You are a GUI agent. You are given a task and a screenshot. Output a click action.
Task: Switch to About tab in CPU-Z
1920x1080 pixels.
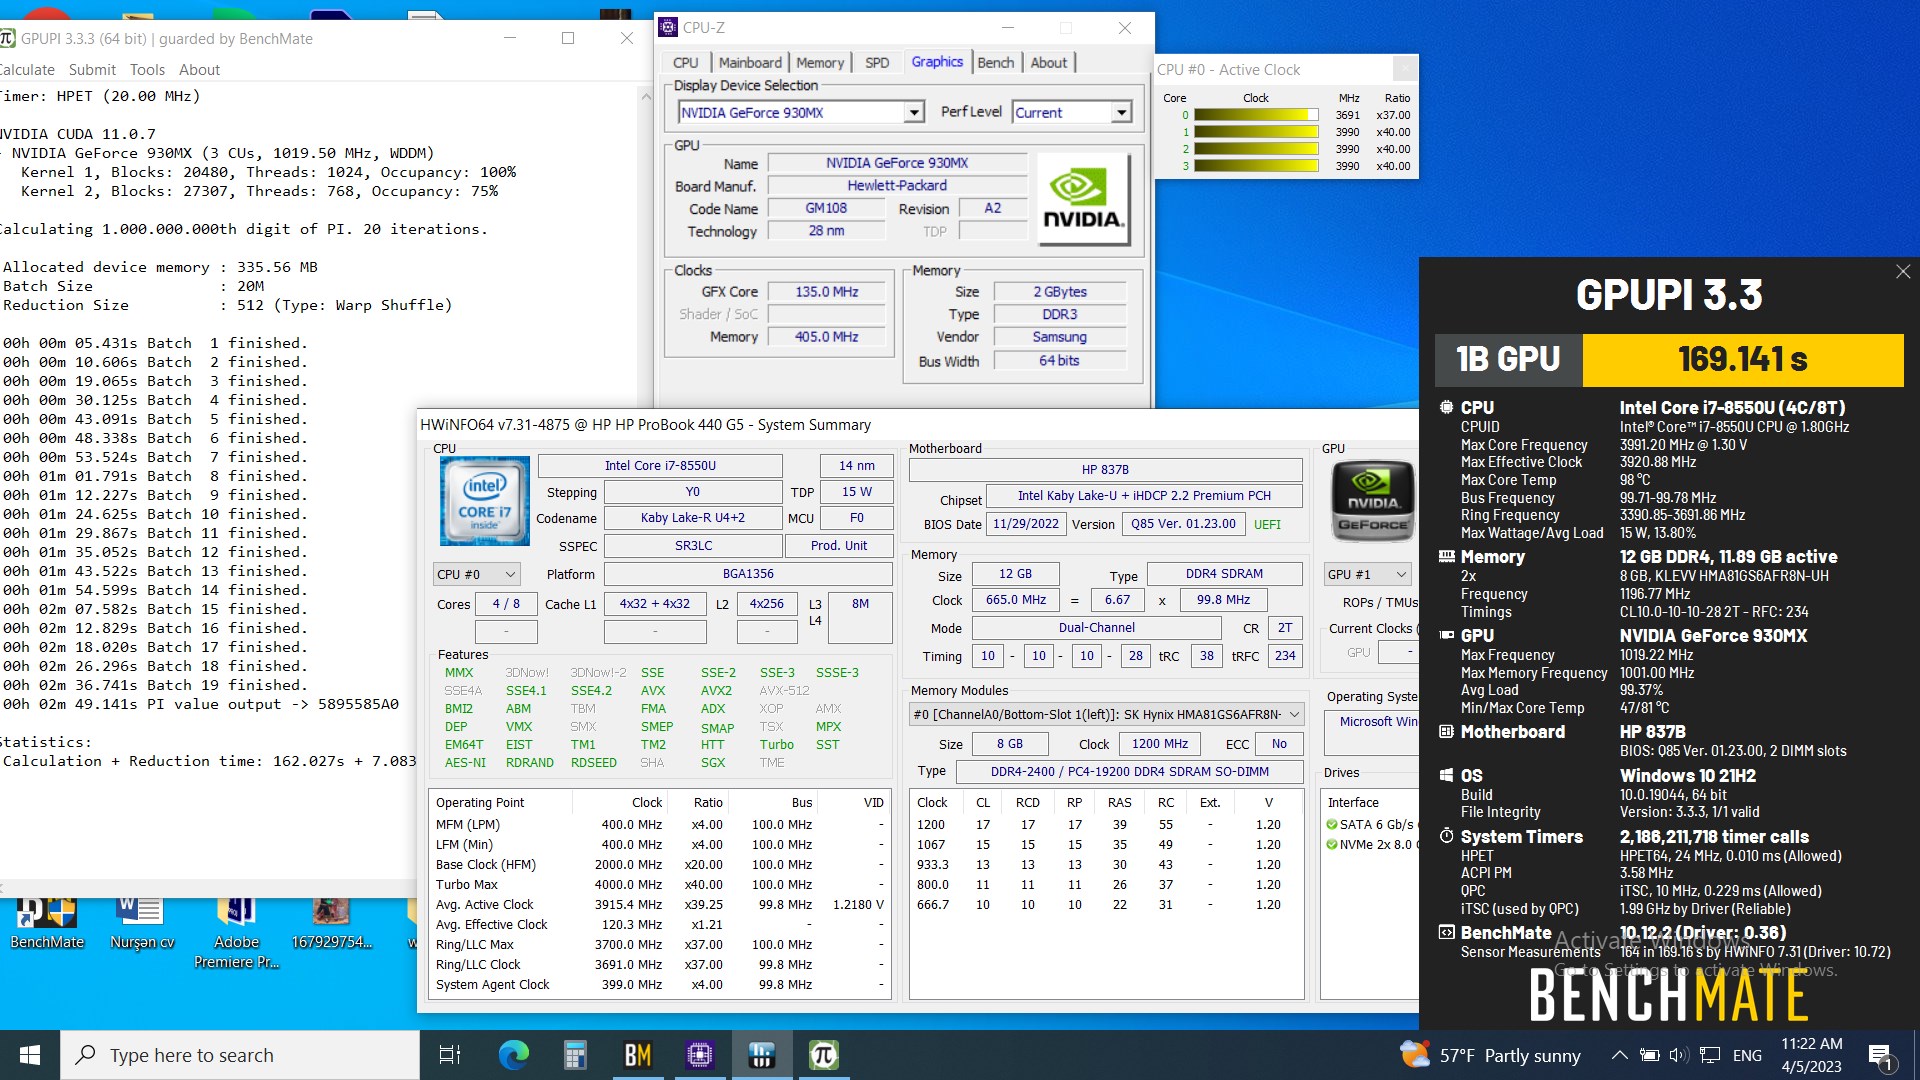[x=1049, y=62]
